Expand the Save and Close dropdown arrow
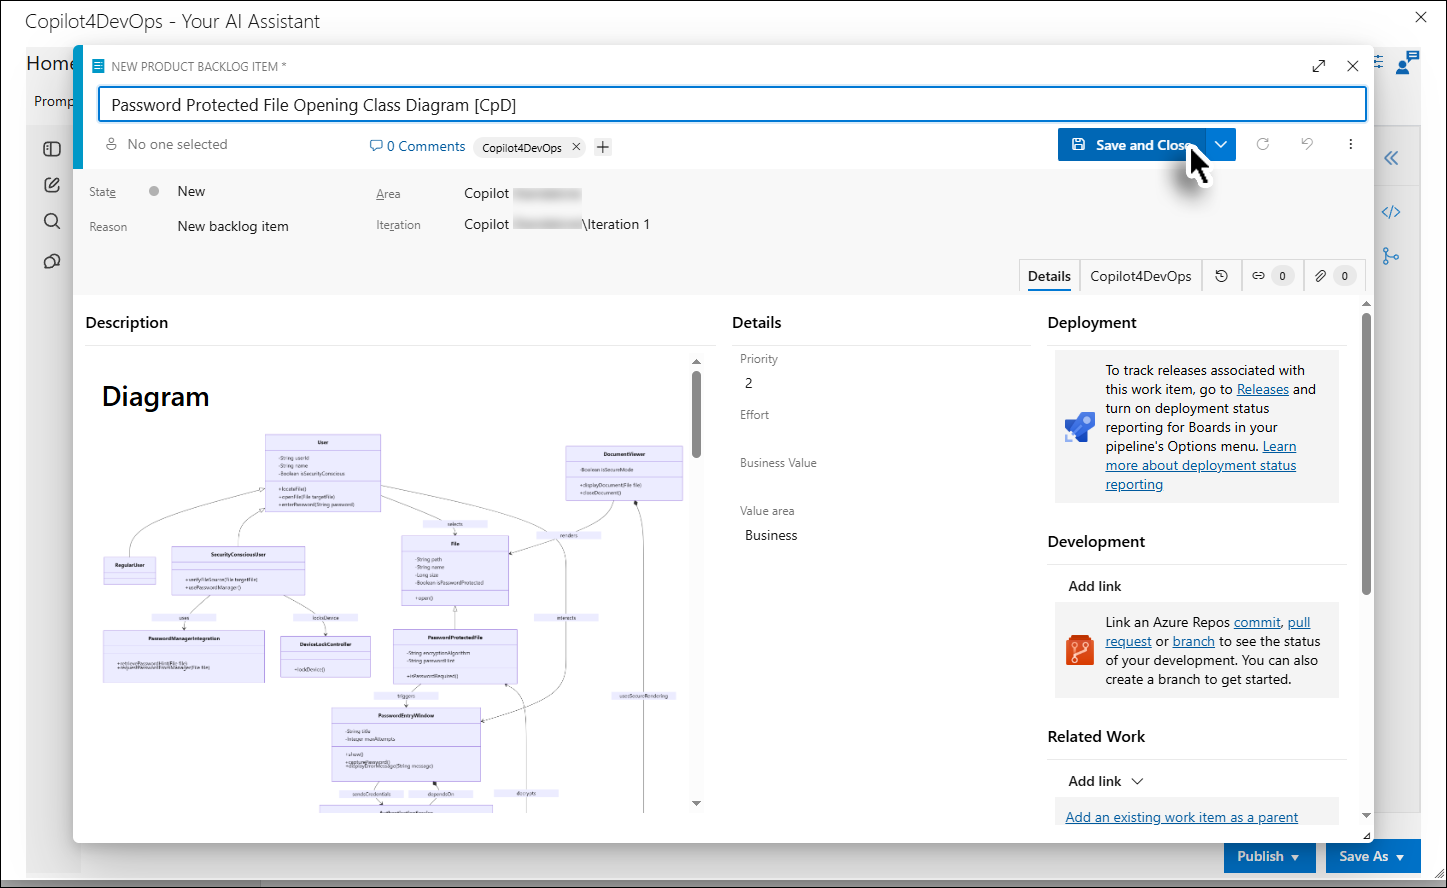 pyautogui.click(x=1221, y=144)
